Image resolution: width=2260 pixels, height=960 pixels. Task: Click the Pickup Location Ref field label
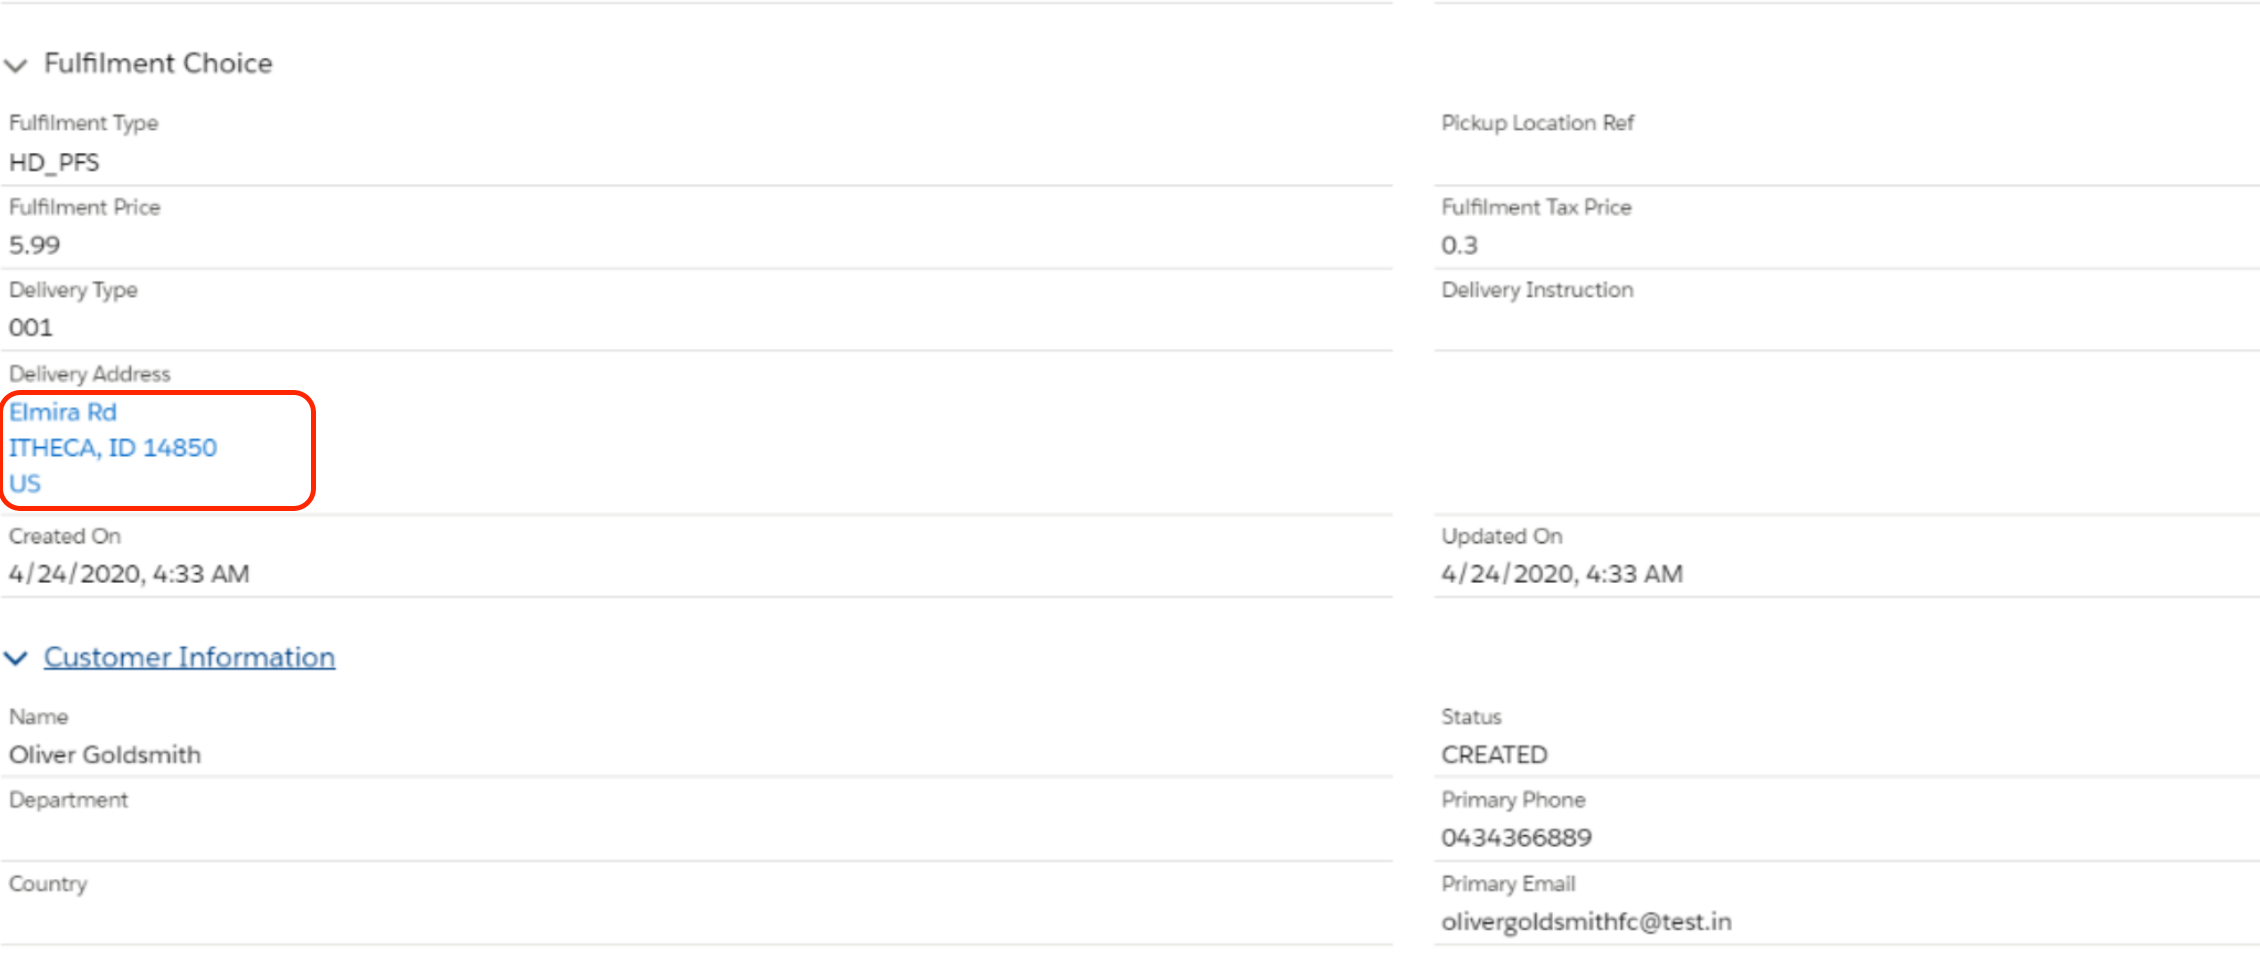click(x=1537, y=123)
